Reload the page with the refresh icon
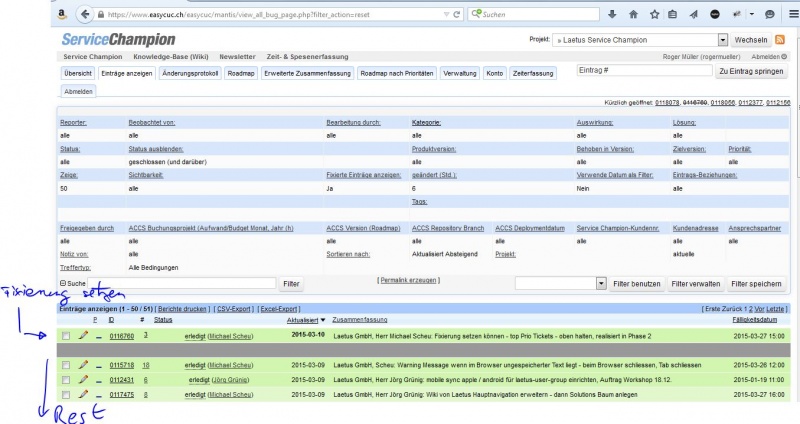Image resolution: width=800 pixels, height=424 pixels. pos(457,14)
